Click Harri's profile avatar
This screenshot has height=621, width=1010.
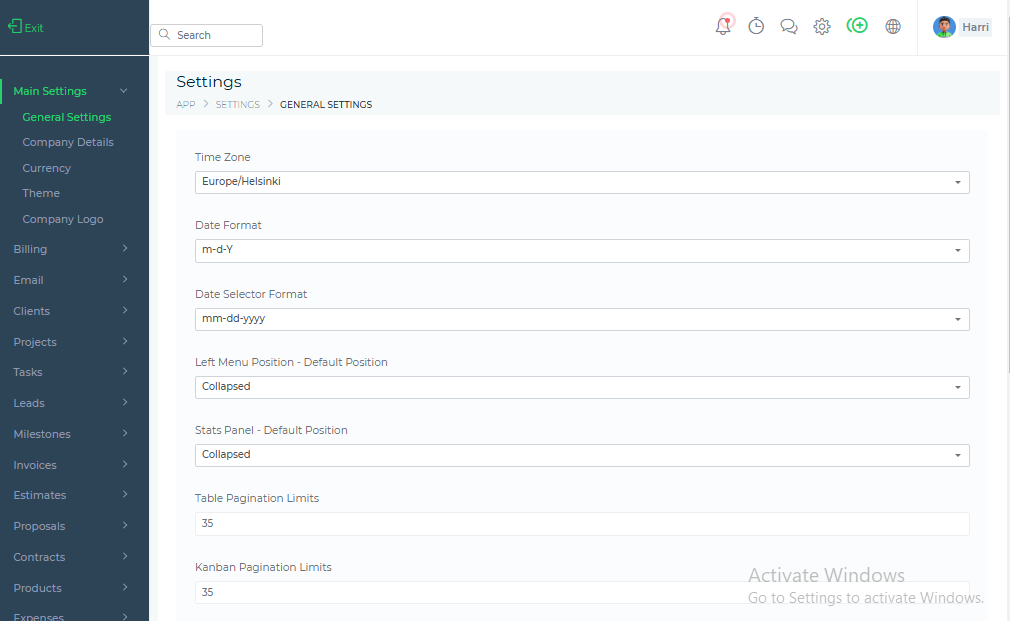click(944, 27)
